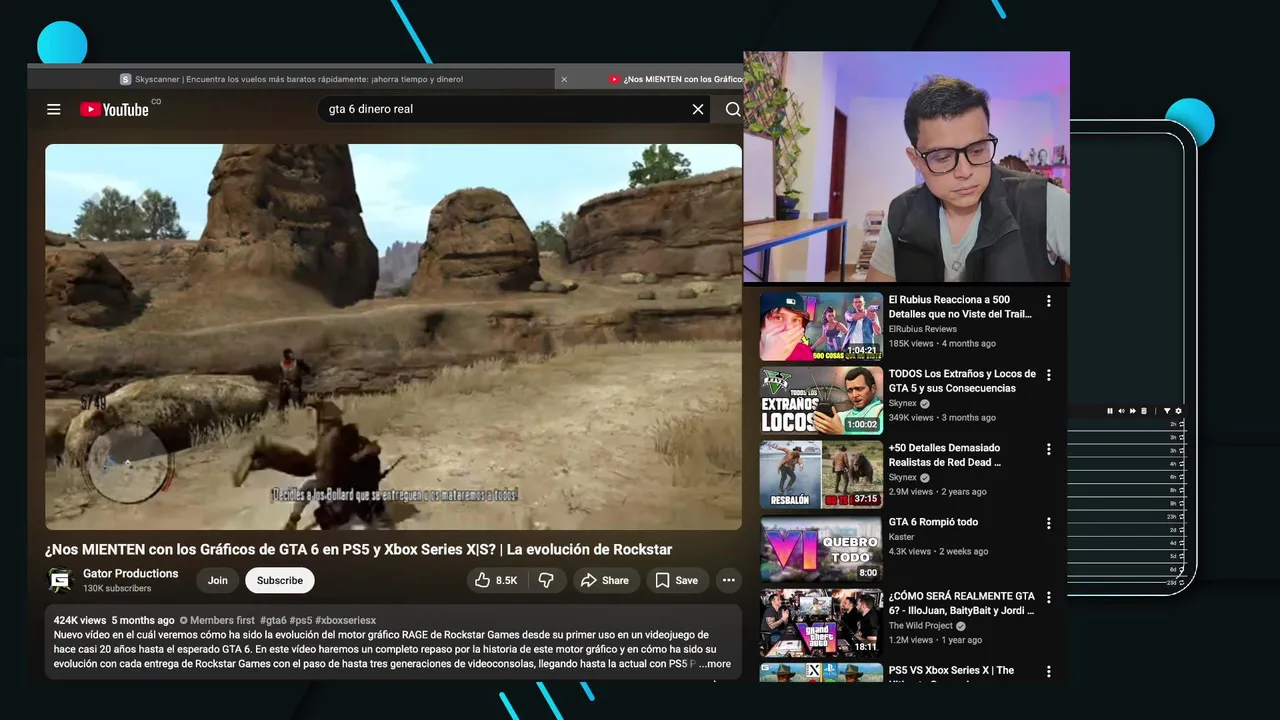Open activity feed settings gear

point(1178,411)
